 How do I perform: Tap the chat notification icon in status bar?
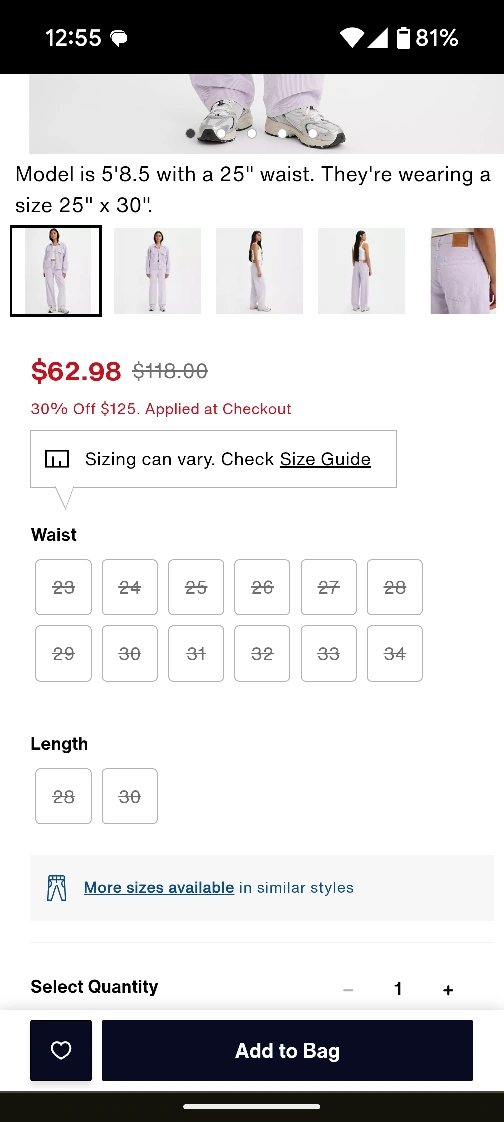tap(119, 38)
